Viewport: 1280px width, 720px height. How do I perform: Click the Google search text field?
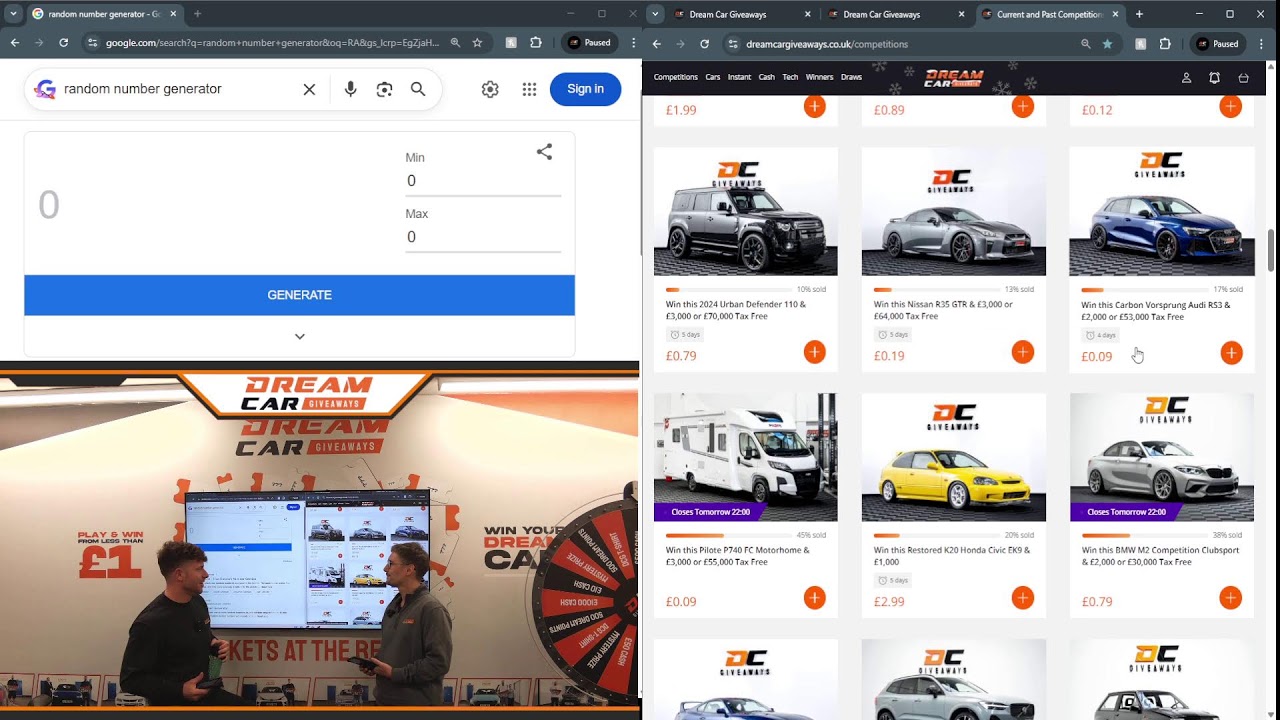click(178, 89)
